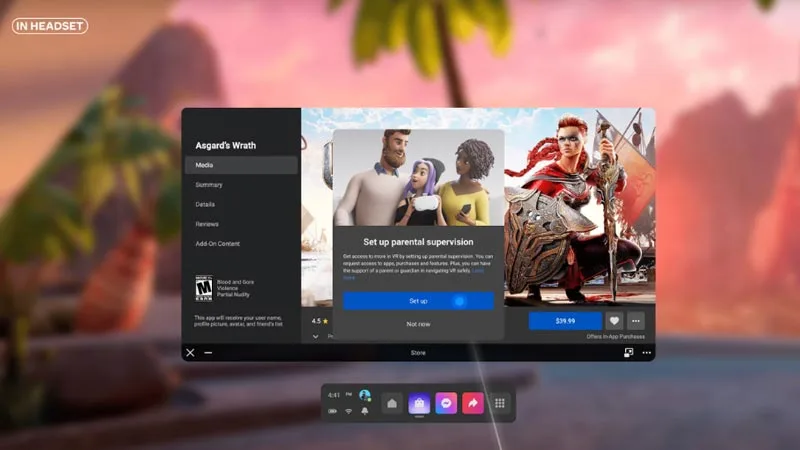Switch to the Summary section
The width and height of the screenshot is (800, 450).
209,185
